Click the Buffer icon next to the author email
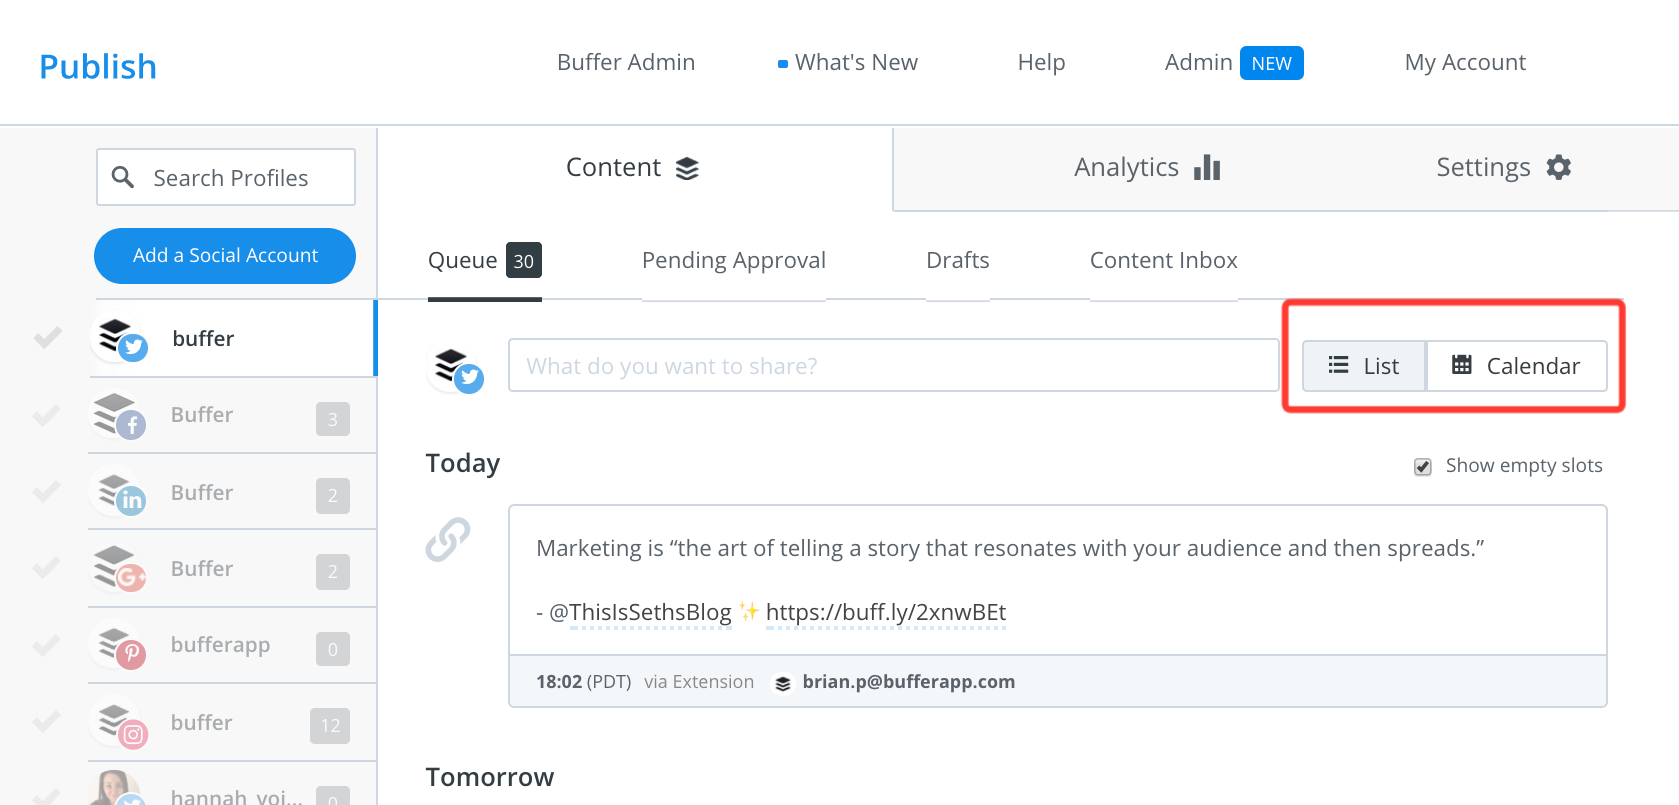Screen dimensions: 1679x805 coord(783,683)
